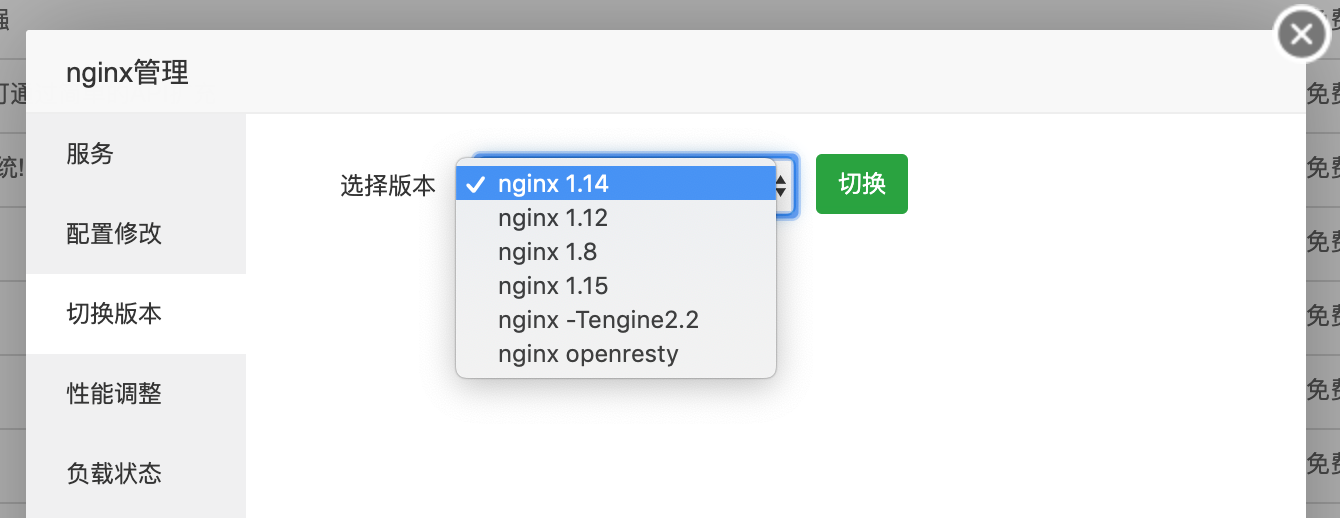Click the truncated 通 text behind the dialog
The height and width of the screenshot is (518, 1340).
click(12, 95)
